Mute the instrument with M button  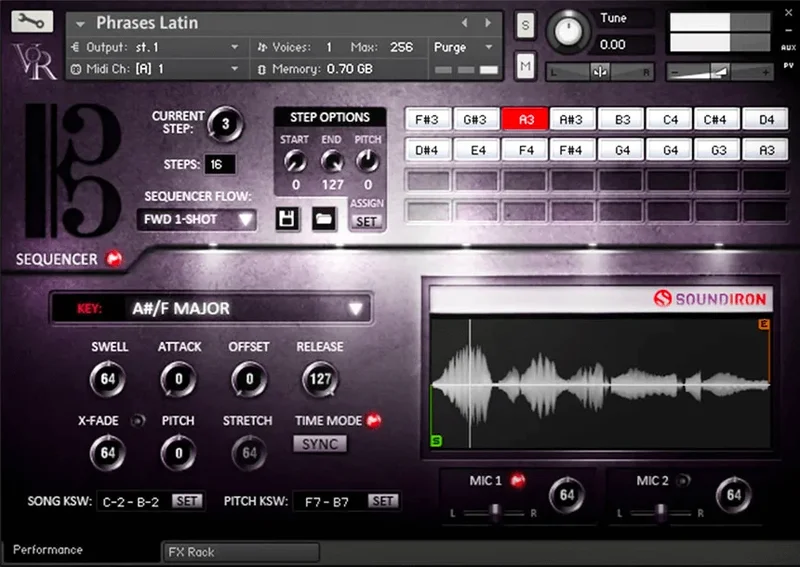tap(525, 66)
